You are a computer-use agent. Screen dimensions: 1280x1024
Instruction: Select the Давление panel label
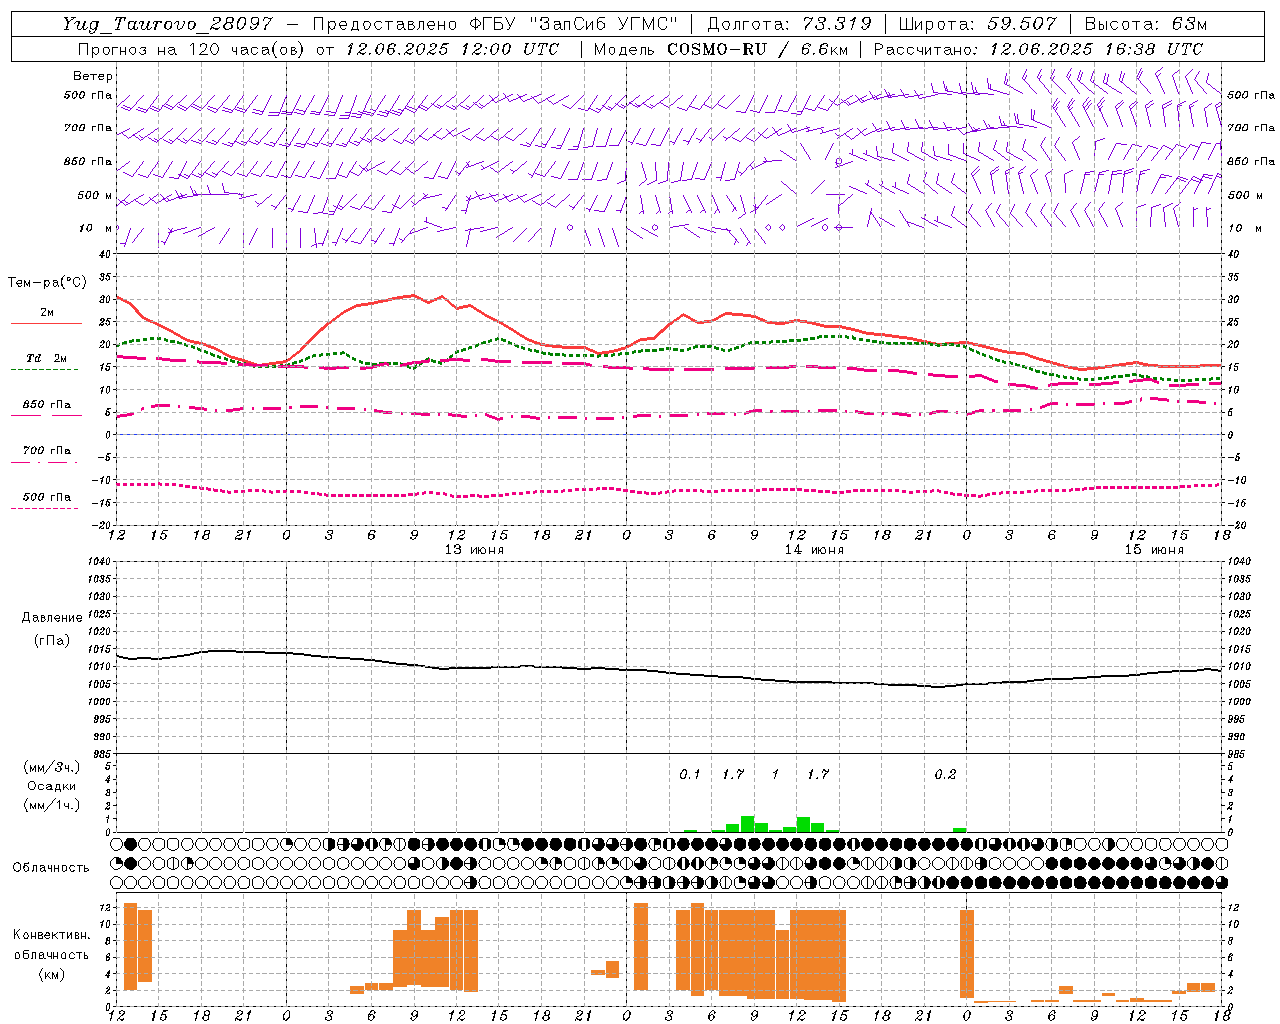tap(51, 618)
